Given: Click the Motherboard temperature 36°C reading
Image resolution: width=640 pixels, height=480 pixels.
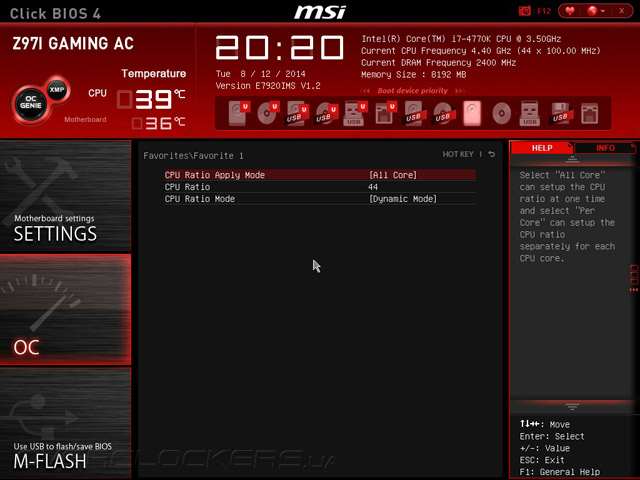Looking at the screenshot, I should pos(159,123).
